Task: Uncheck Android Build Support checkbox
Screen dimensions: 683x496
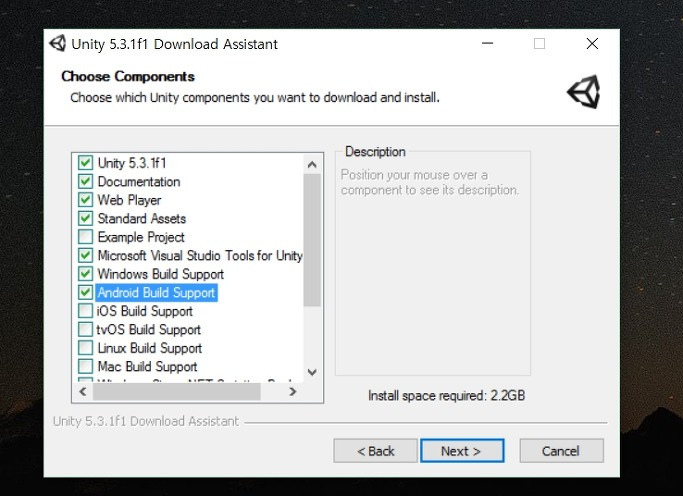Action: point(85,292)
